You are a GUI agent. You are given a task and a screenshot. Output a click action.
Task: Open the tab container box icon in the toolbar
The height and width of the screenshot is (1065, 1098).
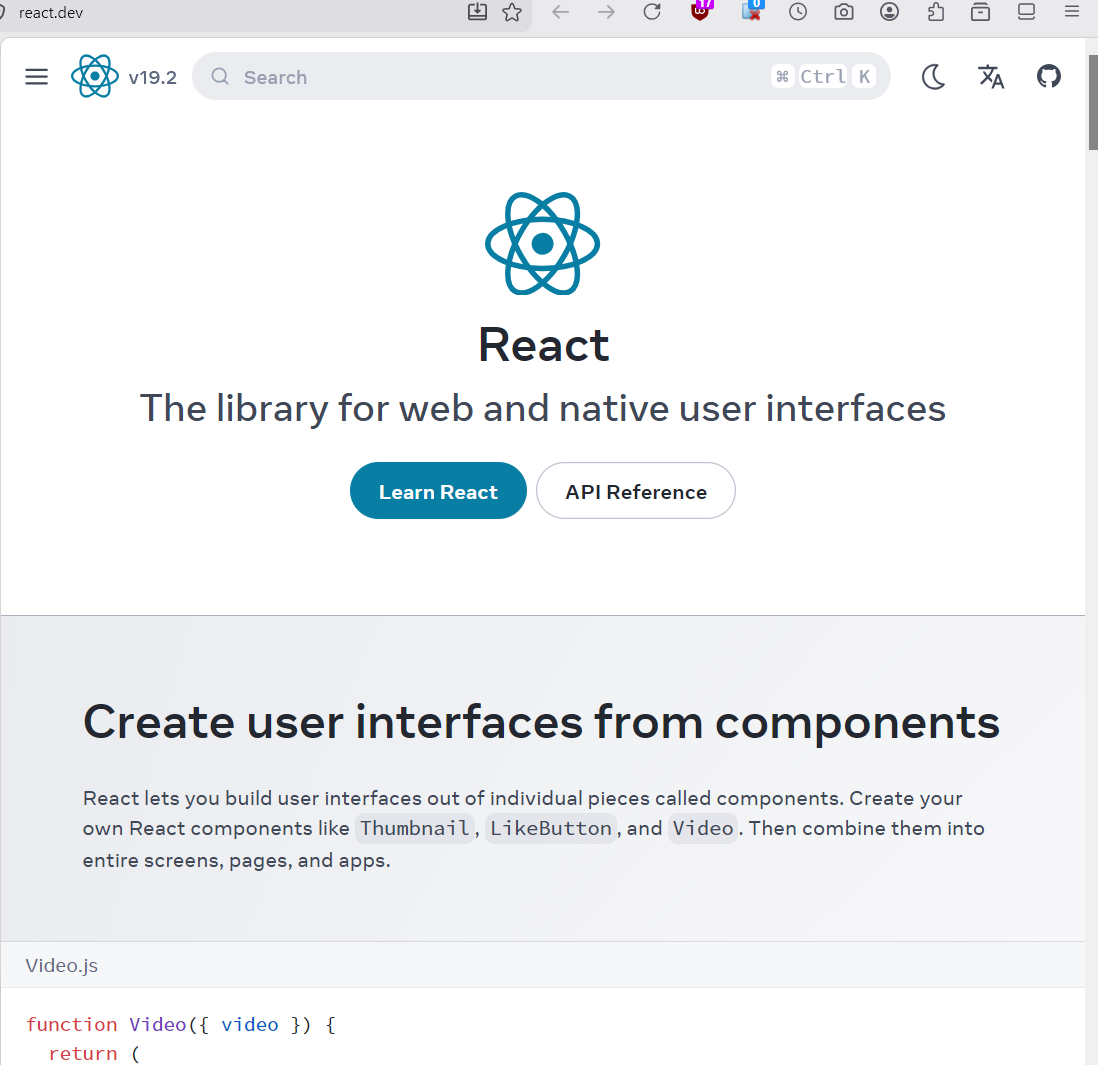tap(980, 12)
